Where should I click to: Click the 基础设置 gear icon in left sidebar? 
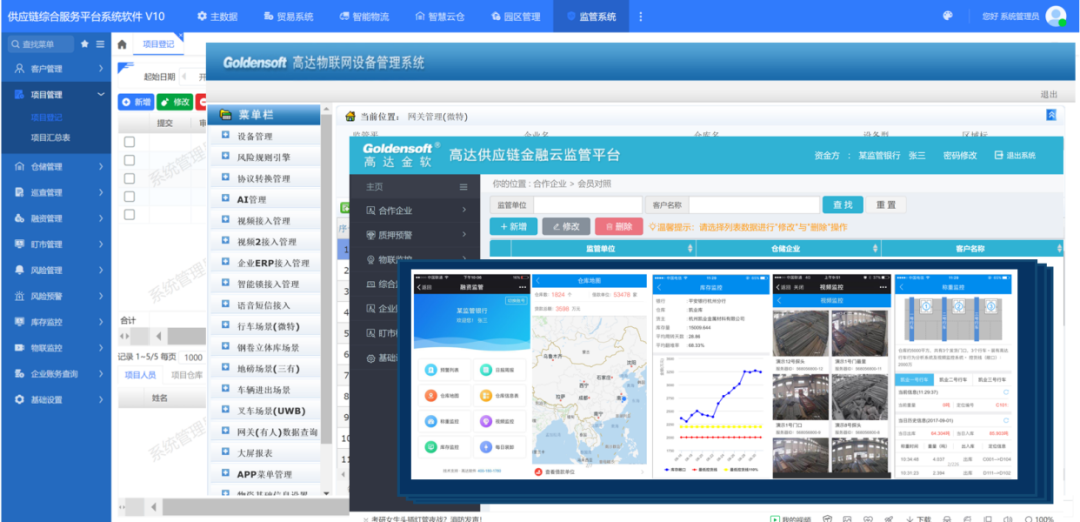point(19,399)
